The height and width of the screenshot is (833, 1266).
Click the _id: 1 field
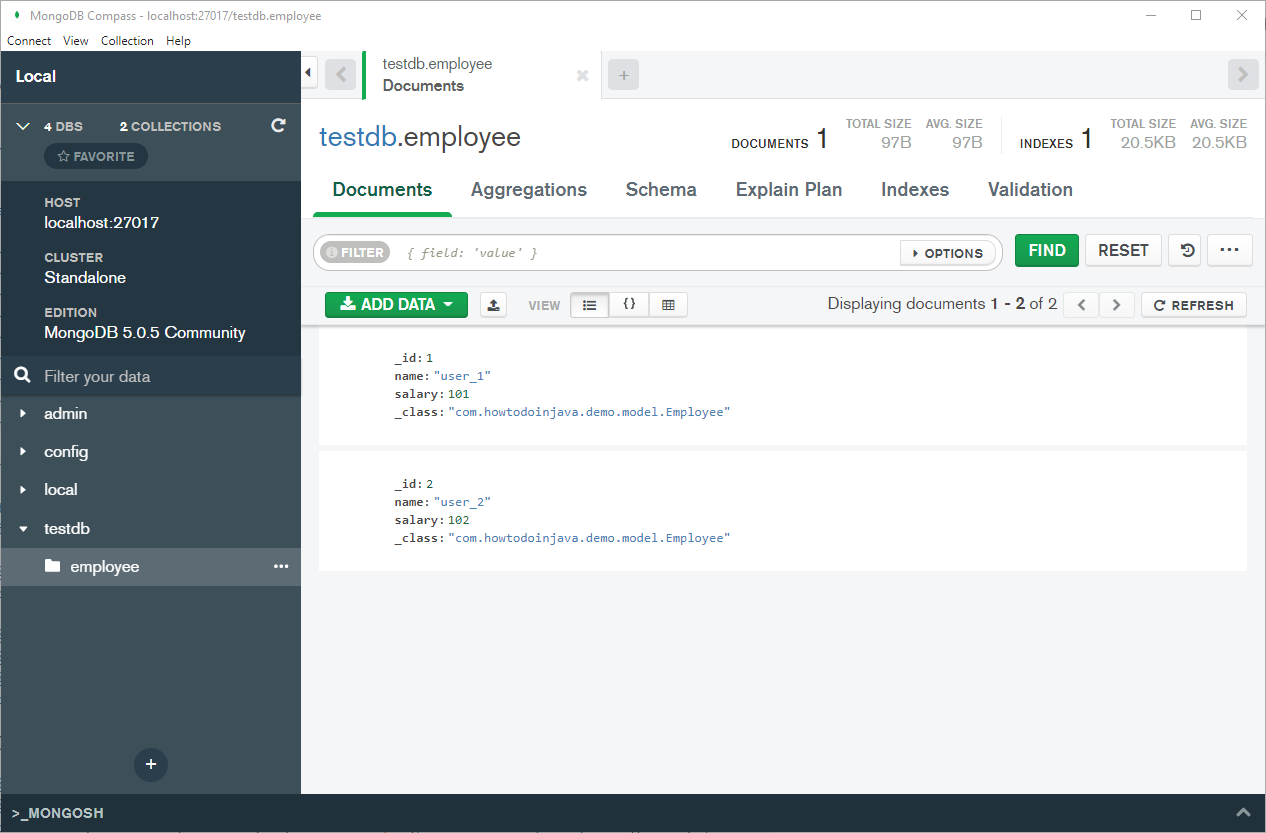pos(414,358)
